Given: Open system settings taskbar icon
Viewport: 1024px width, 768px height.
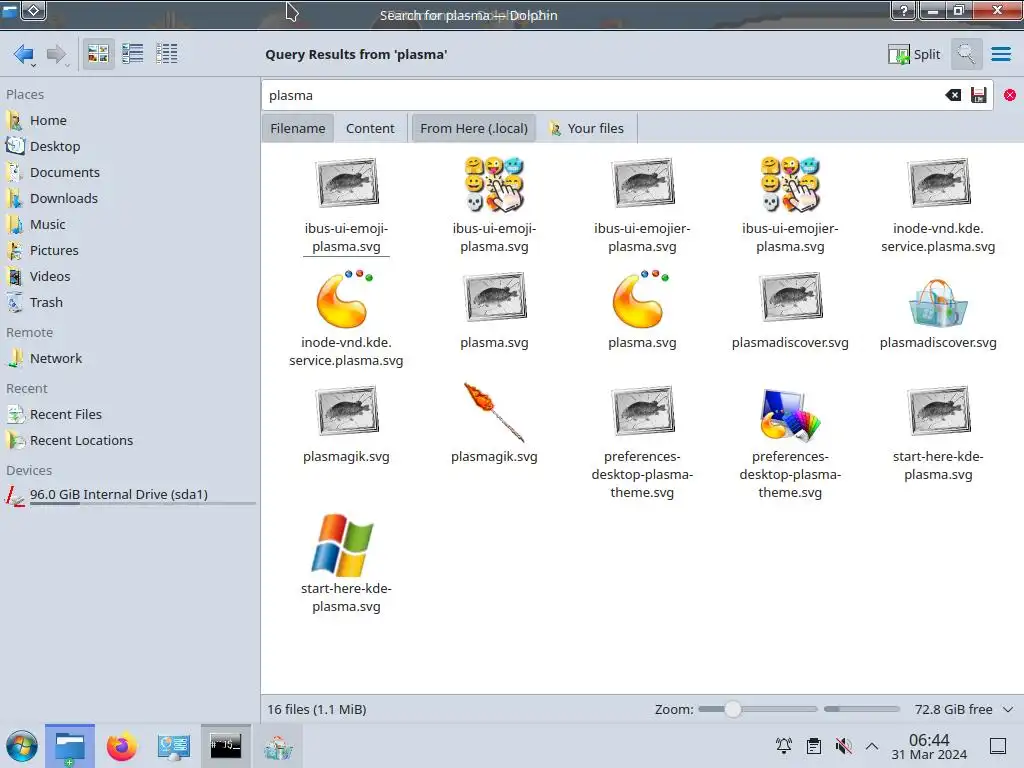Looking at the screenshot, I should pyautogui.click(x=173, y=746).
